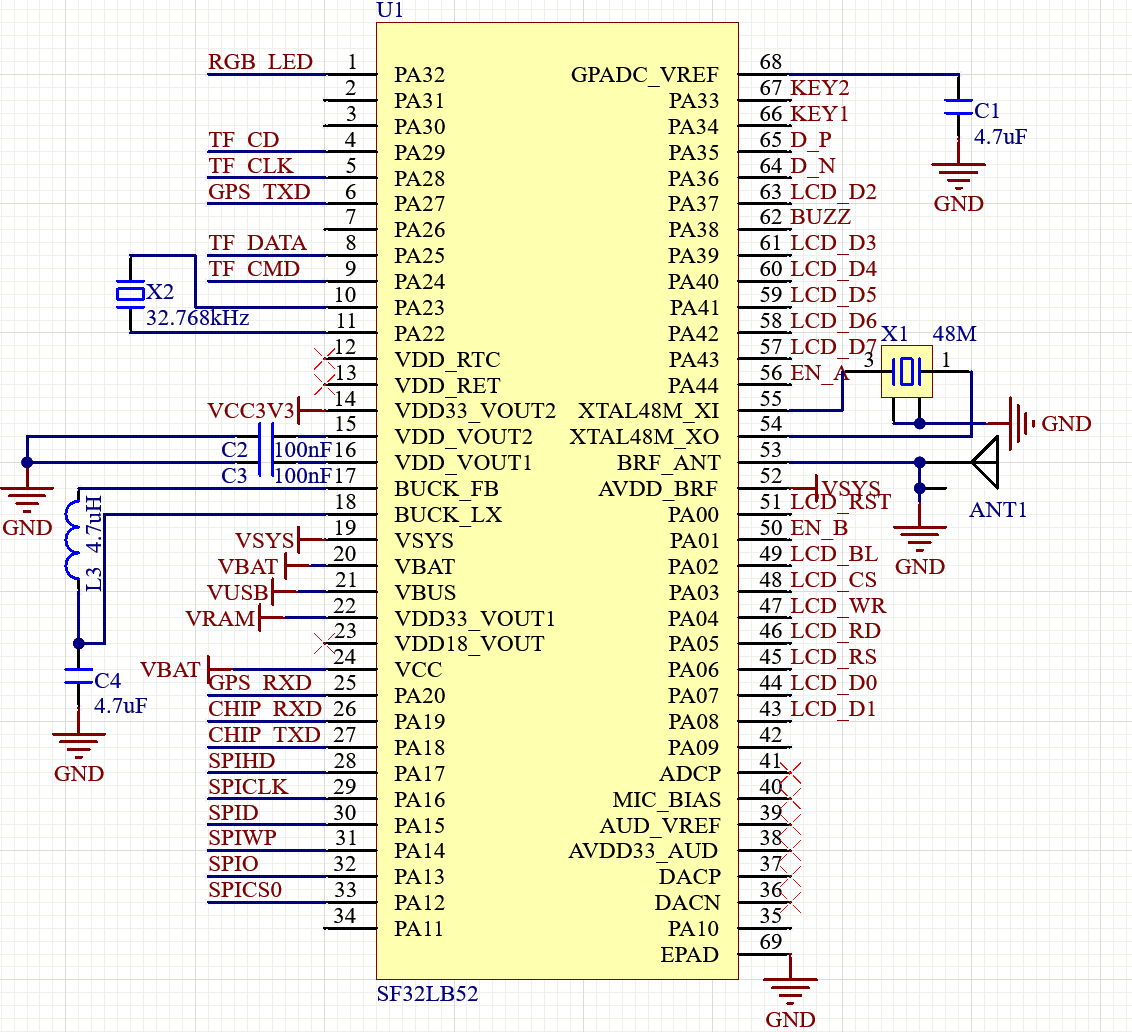Click the VRAM power port at pin 22

tap(221, 619)
